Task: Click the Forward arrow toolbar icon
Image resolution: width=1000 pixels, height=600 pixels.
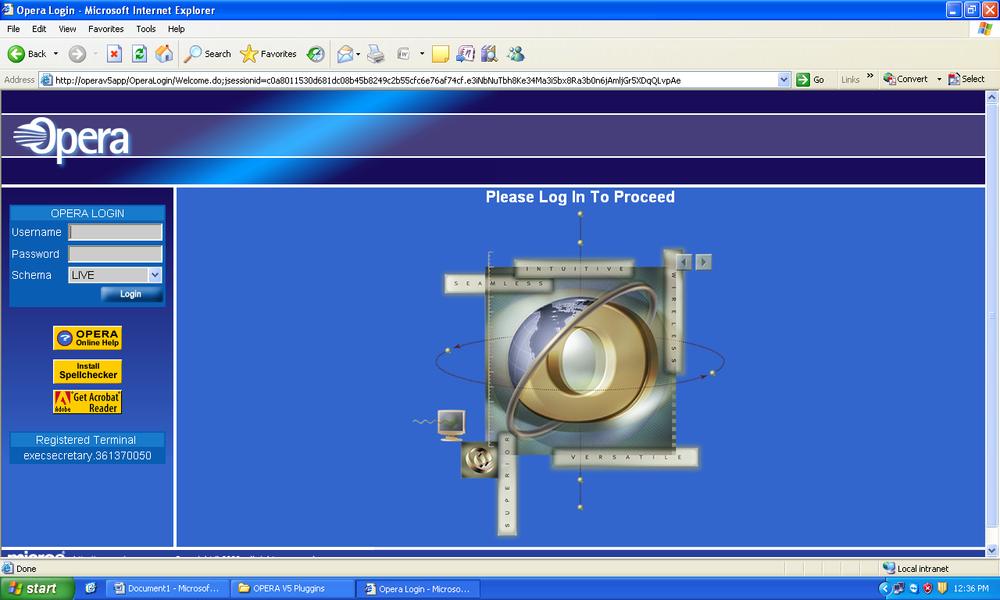Action: pyautogui.click(x=77, y=54)
